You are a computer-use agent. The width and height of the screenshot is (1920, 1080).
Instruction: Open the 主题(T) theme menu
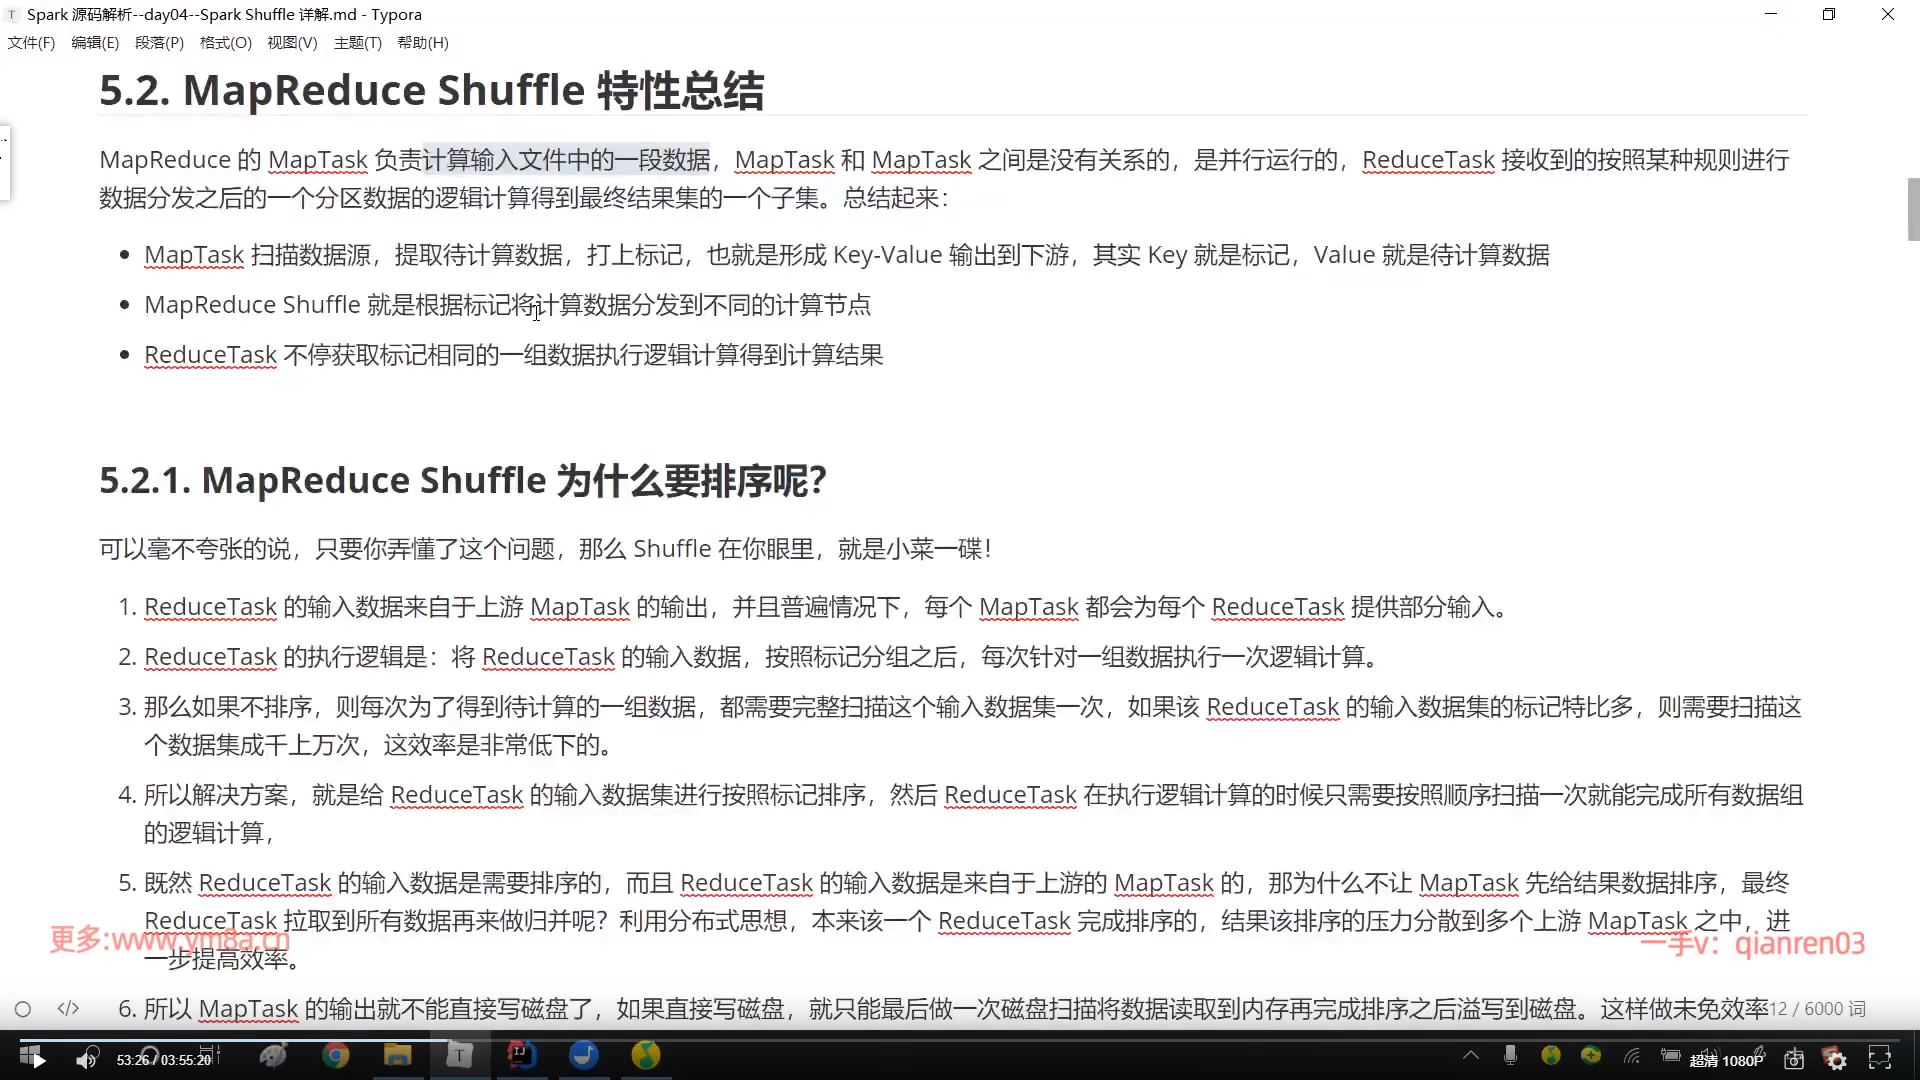357,43
